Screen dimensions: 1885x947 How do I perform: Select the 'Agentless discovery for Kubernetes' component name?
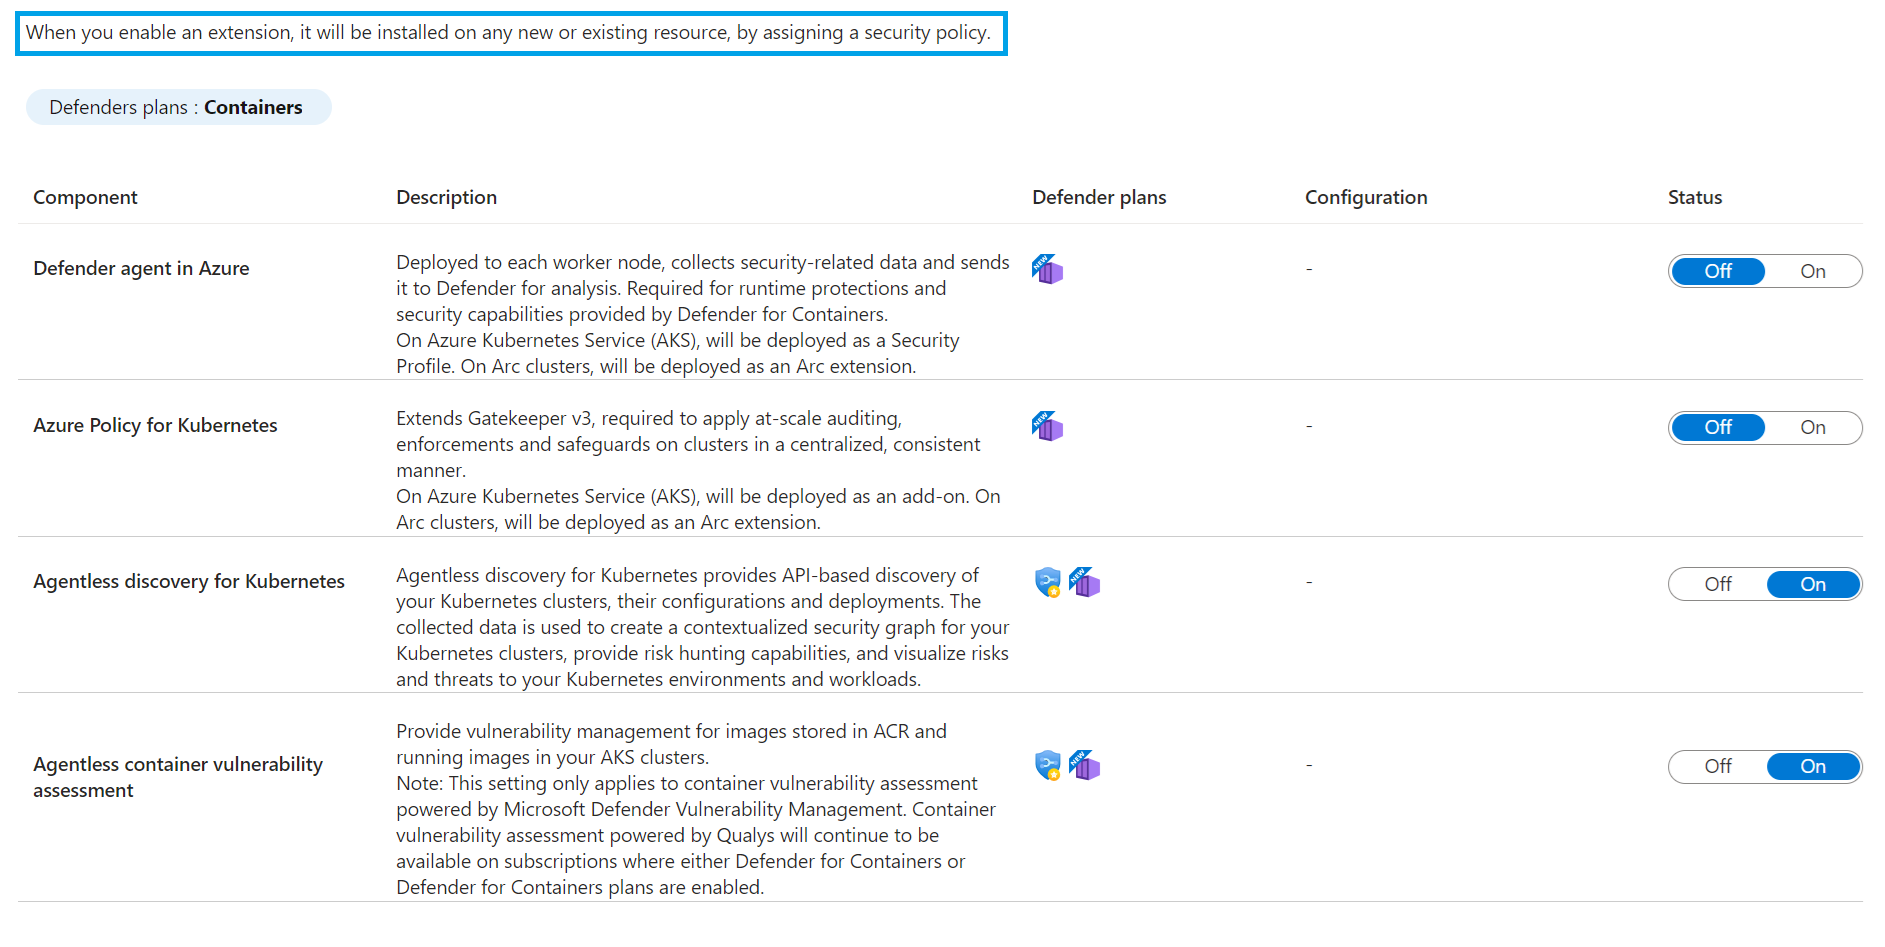(x=189, y=581)
